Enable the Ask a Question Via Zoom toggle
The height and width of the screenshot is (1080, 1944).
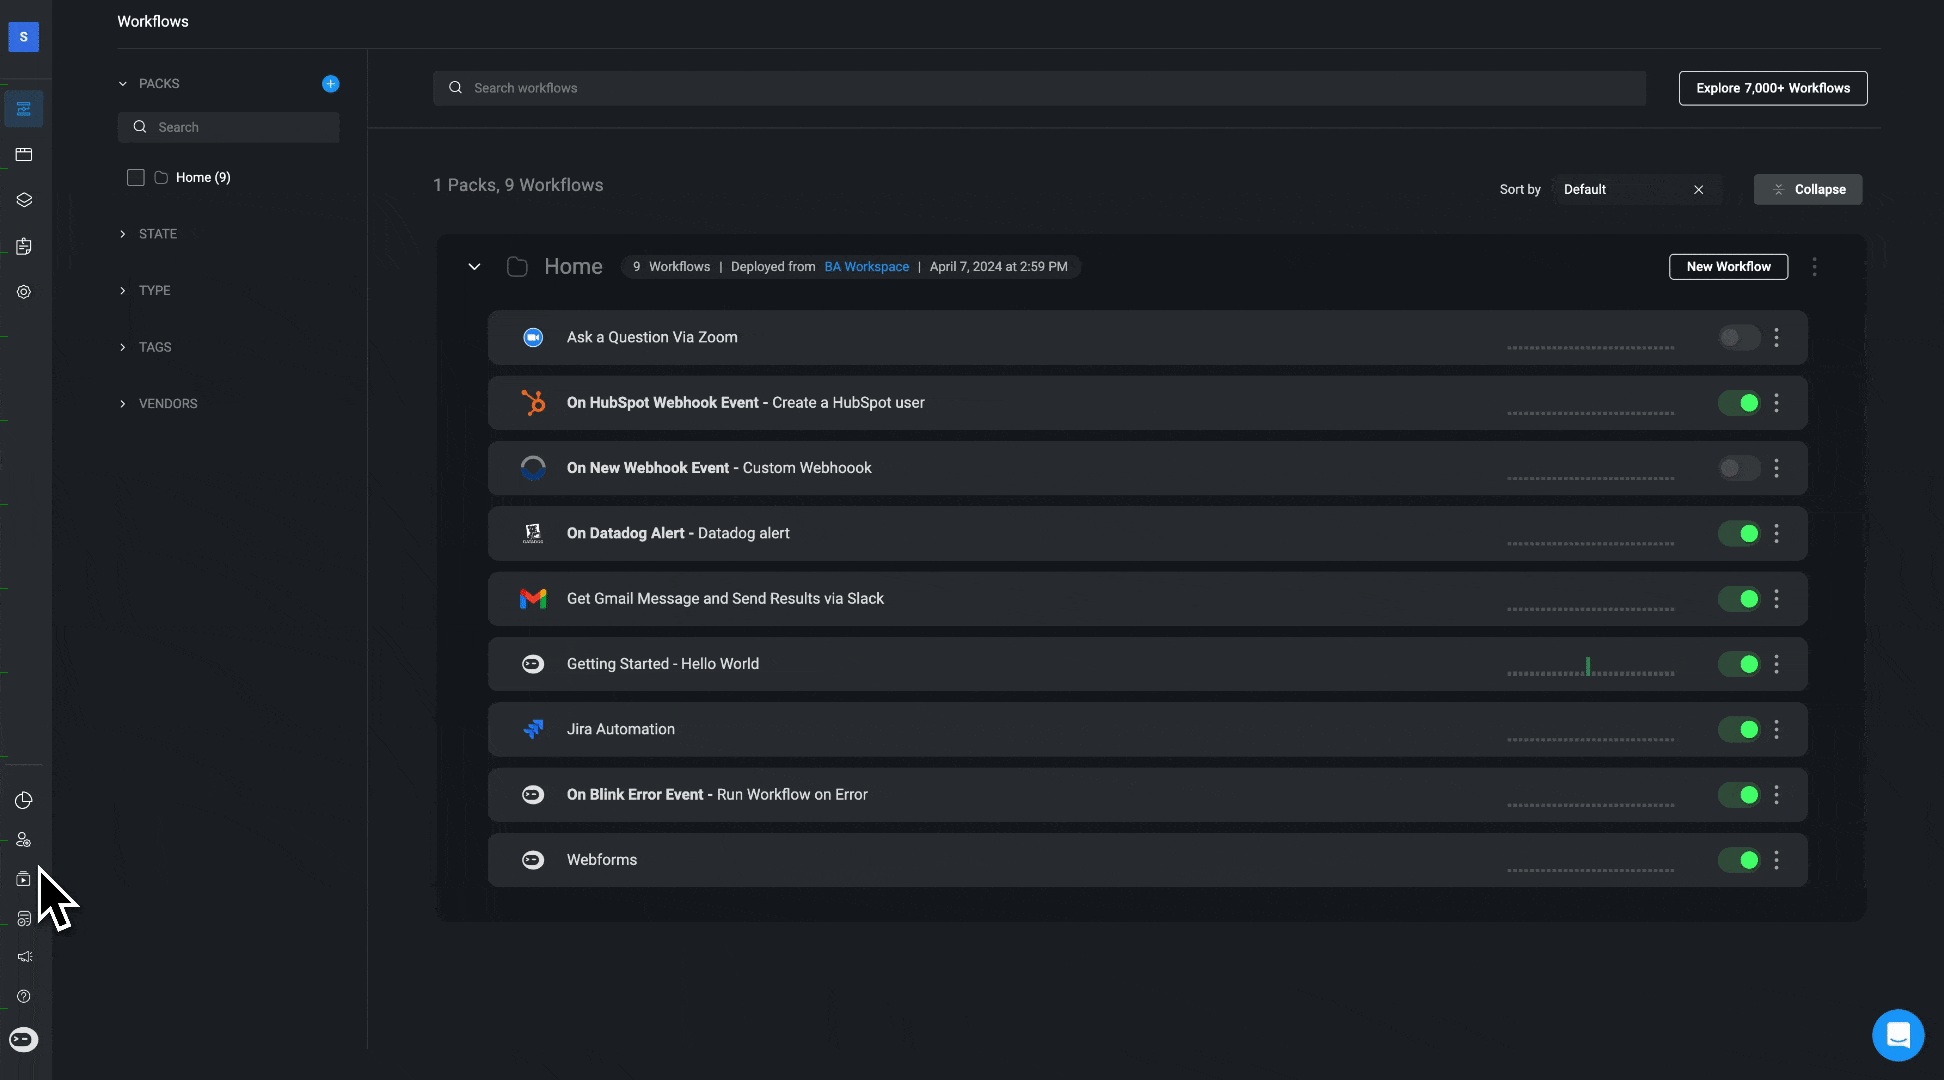[x=1739, y=338]
